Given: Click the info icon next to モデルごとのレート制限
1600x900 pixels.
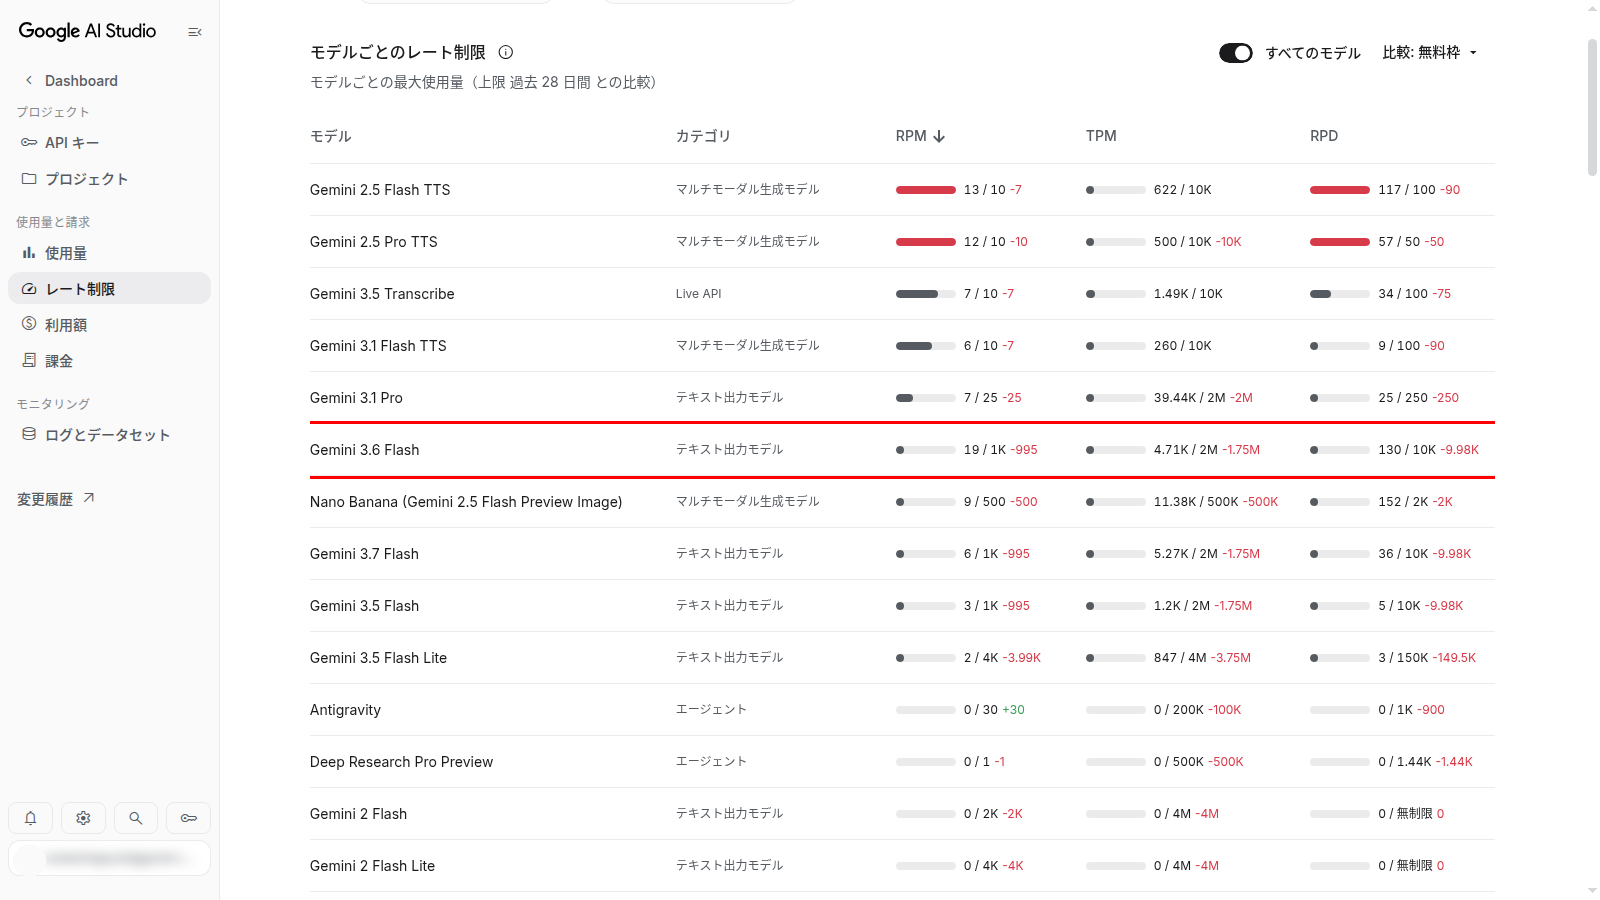Looking at the screenshot, I should coord(506,52).
